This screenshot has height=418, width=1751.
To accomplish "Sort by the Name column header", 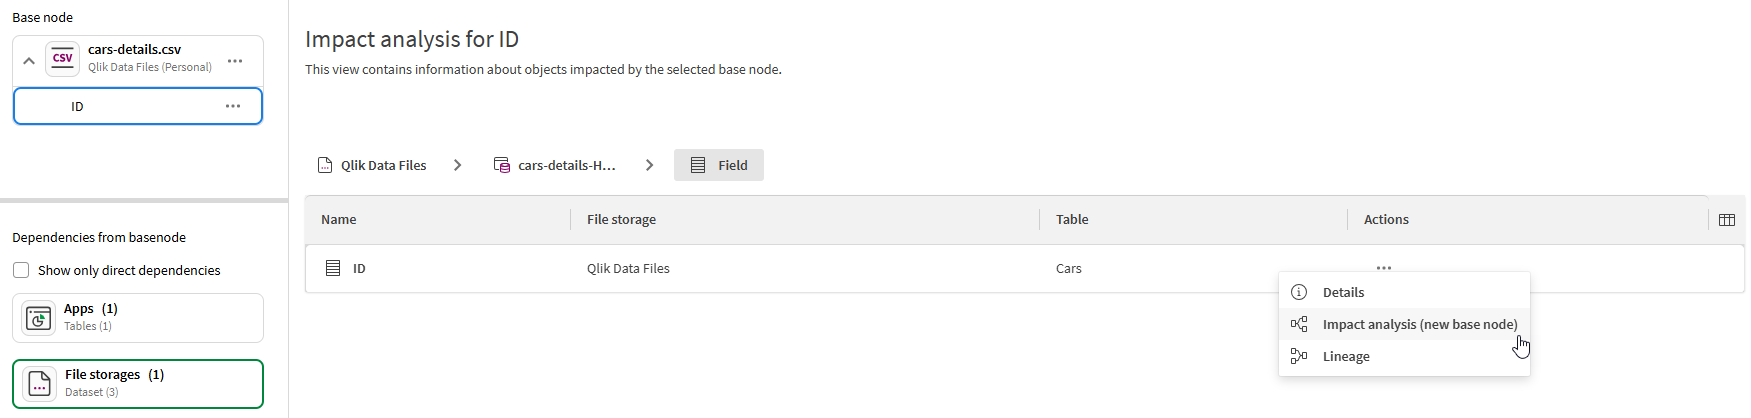I will (339, 220).
